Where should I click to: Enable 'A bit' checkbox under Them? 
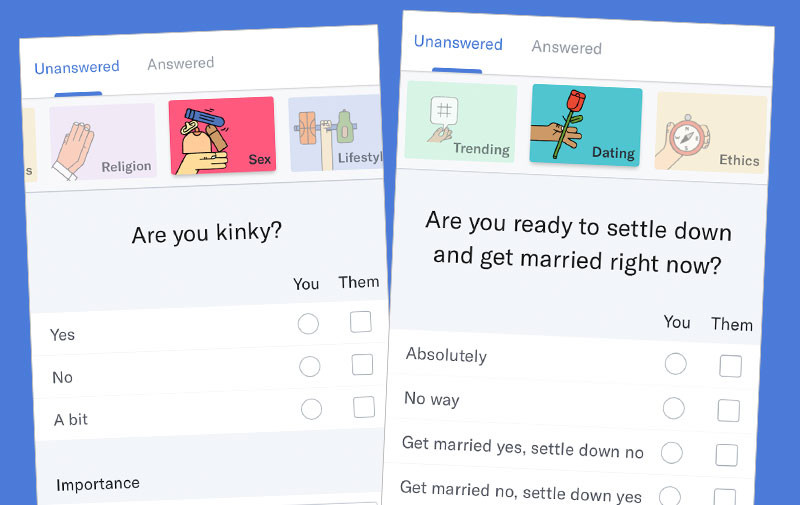[x=364, y=407]
